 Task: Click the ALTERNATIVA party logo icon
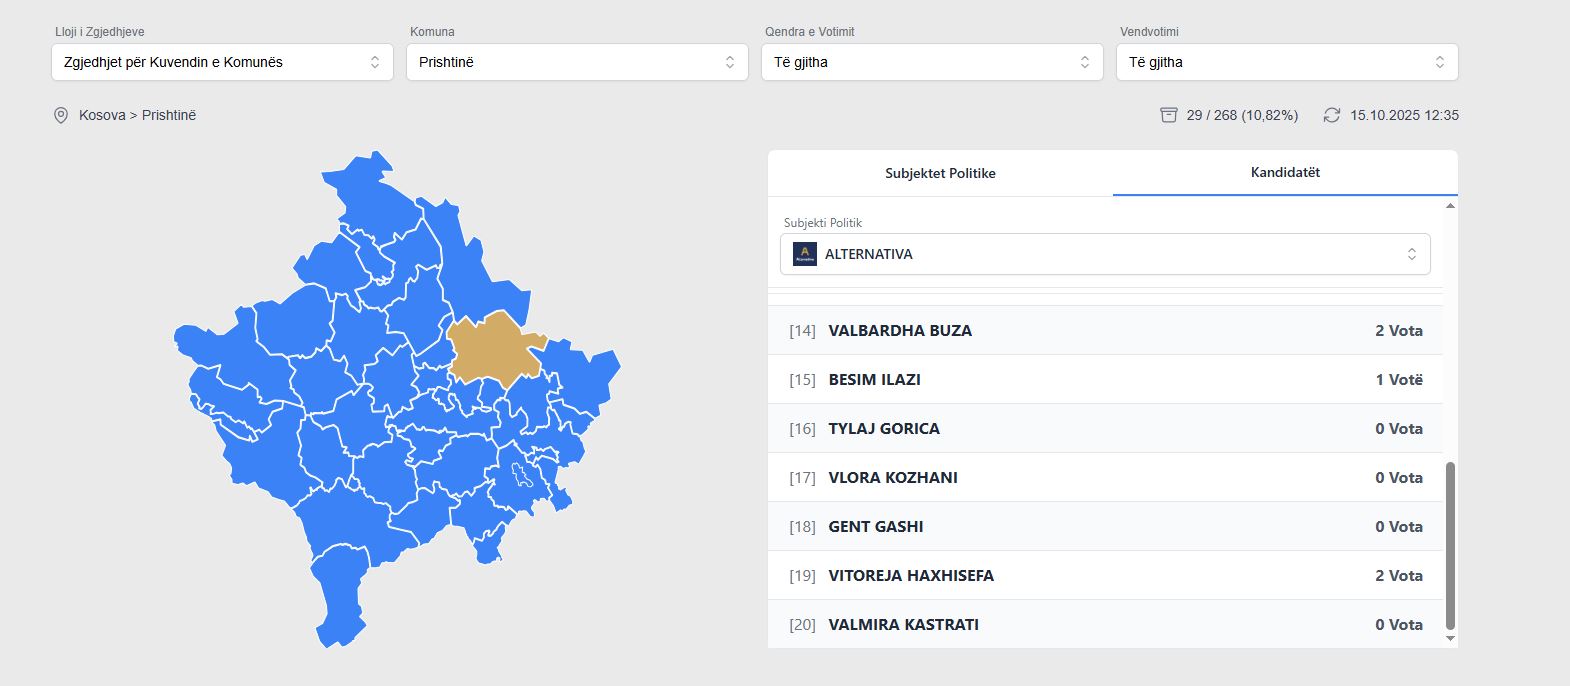click(x=804, y=254)
